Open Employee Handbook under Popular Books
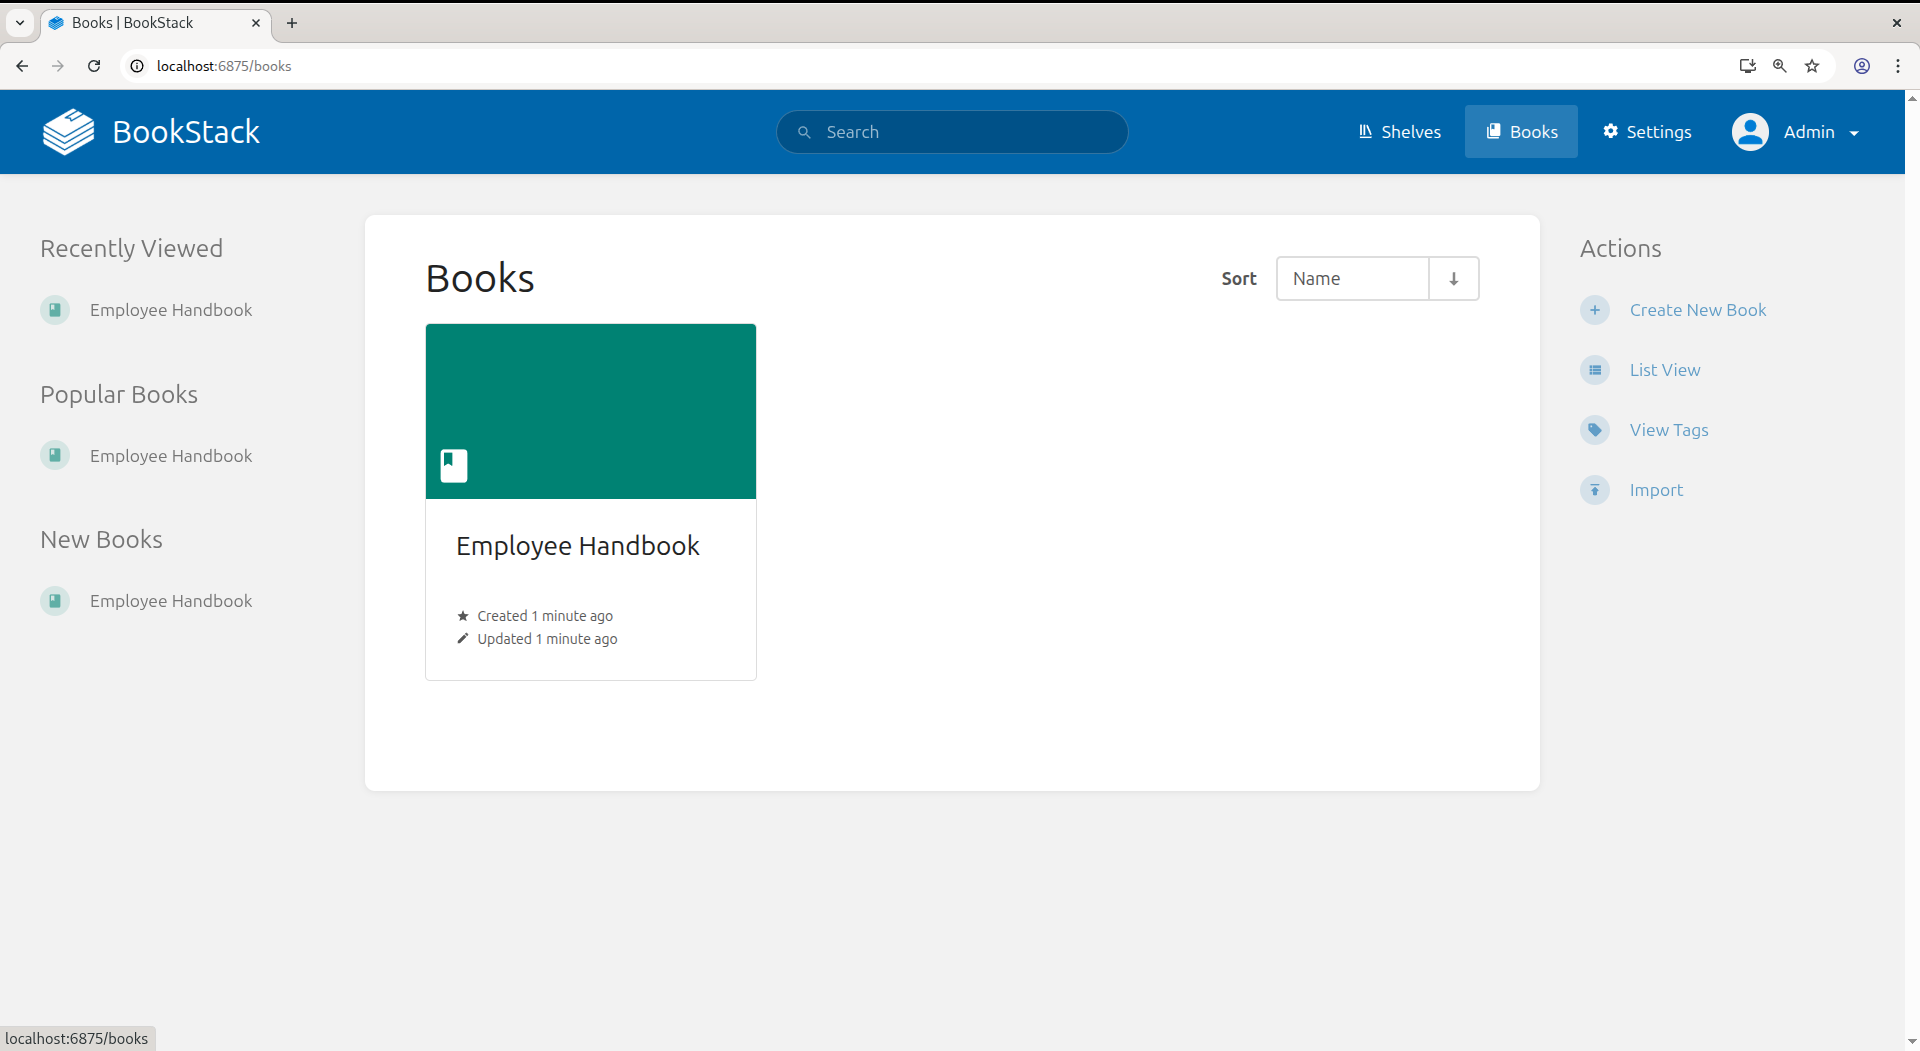Image resolution: width=1920 pixels, height=1051 pixels. click(171, 456)
